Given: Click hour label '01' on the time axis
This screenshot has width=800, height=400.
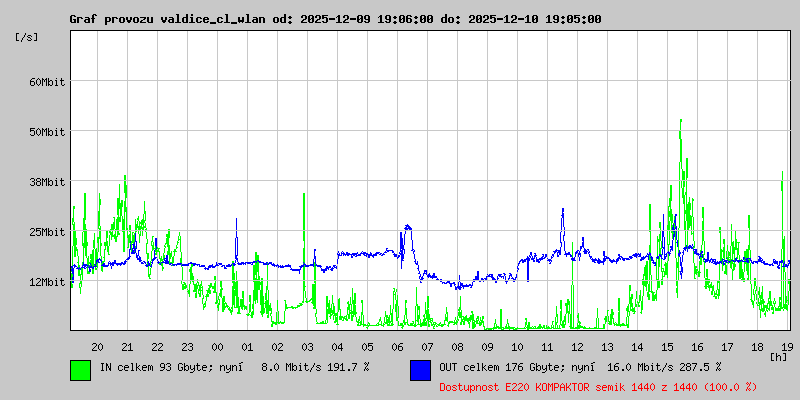Looking at the screenshot, I should pos(247,347).
